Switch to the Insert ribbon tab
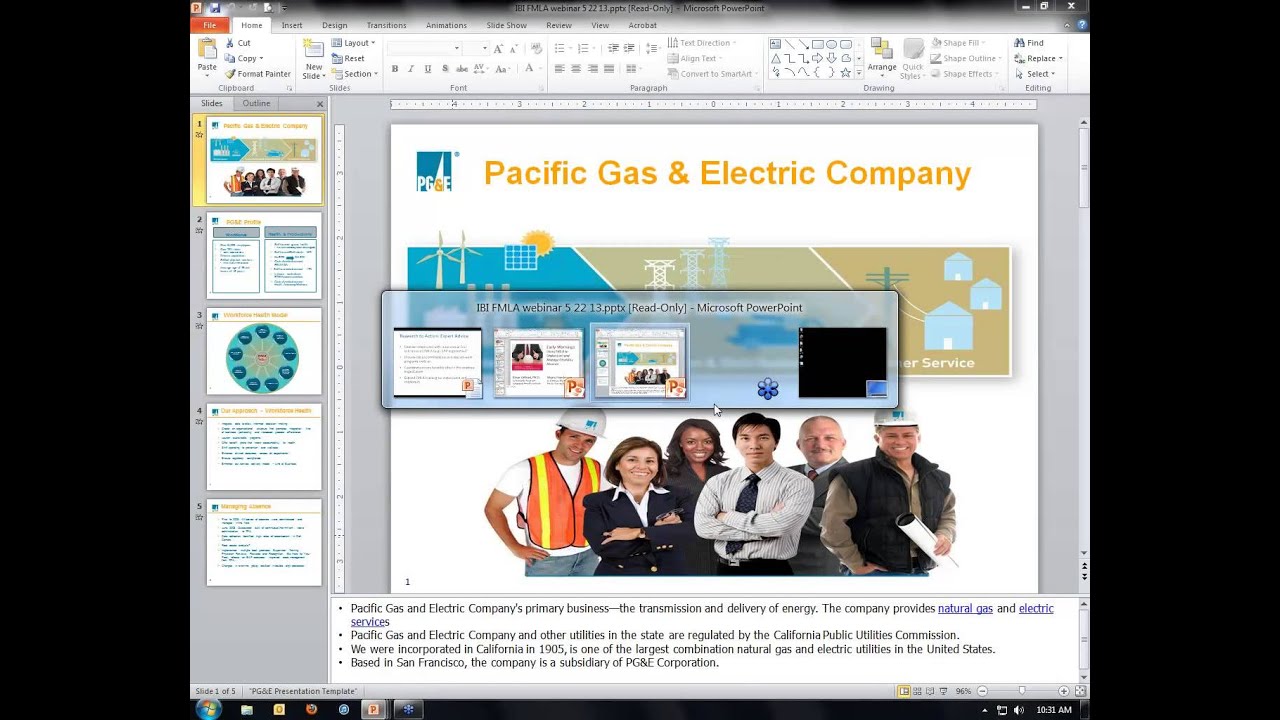This screenshot has height=720, width=1280. 292,25
